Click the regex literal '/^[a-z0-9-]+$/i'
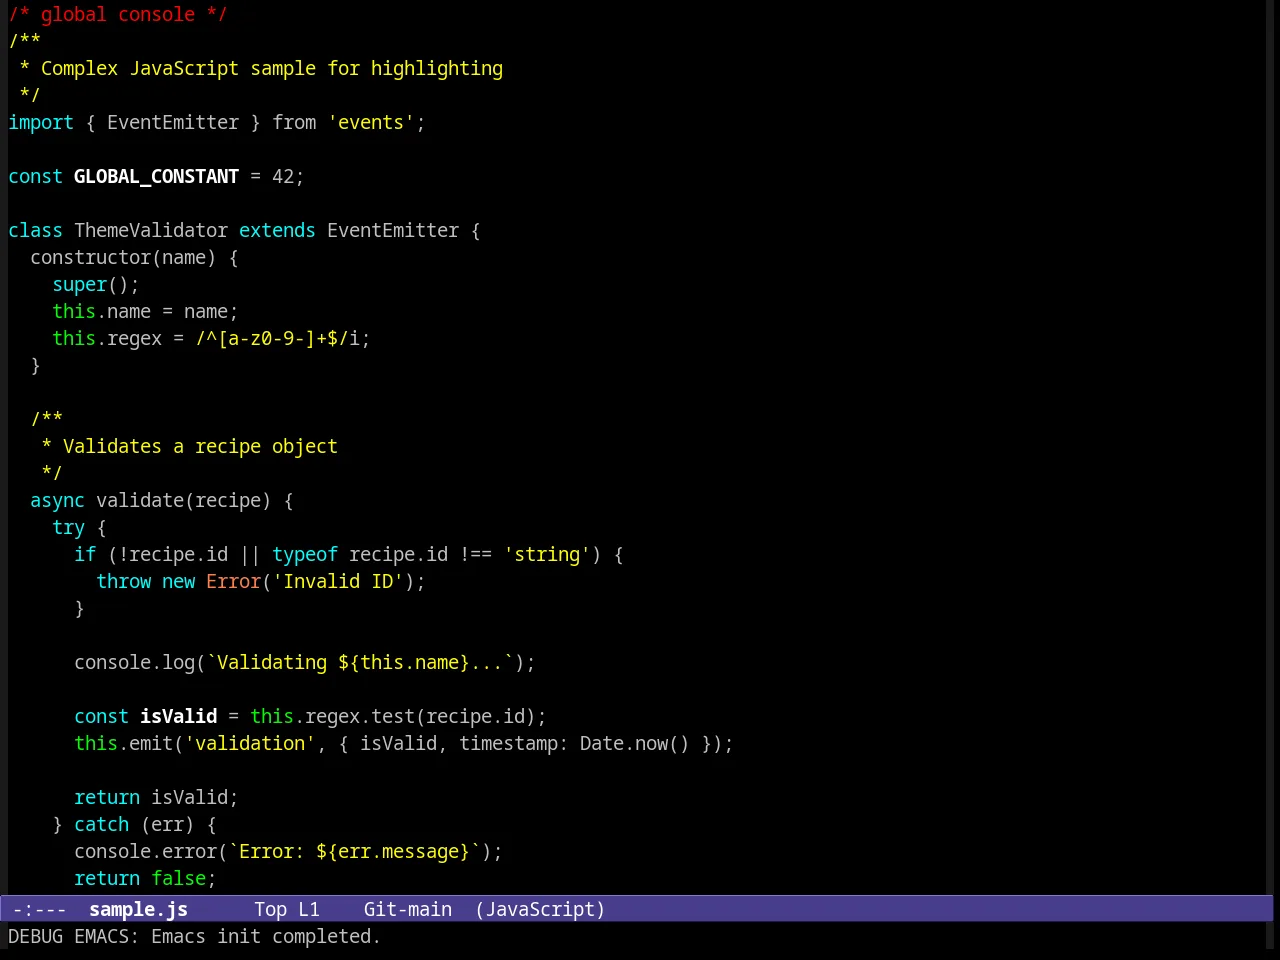The image size is (1280, 960). [277, 338]
